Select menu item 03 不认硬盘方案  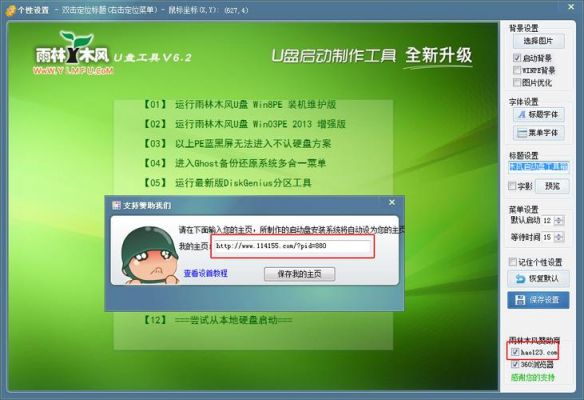click(x=237, y=143)
